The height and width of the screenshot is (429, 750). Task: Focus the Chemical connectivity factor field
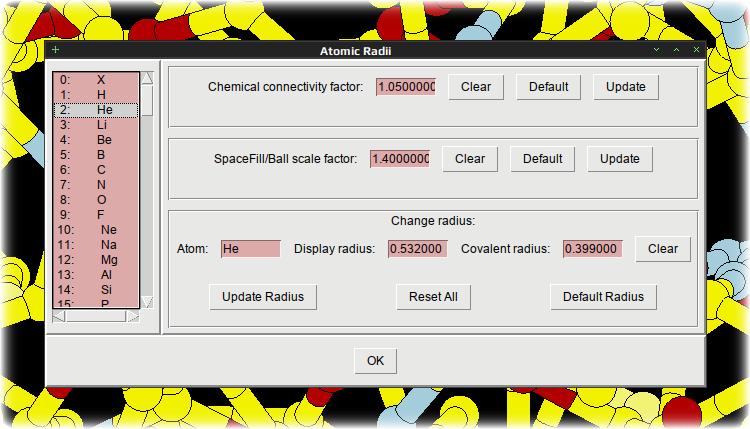[406, 87]
